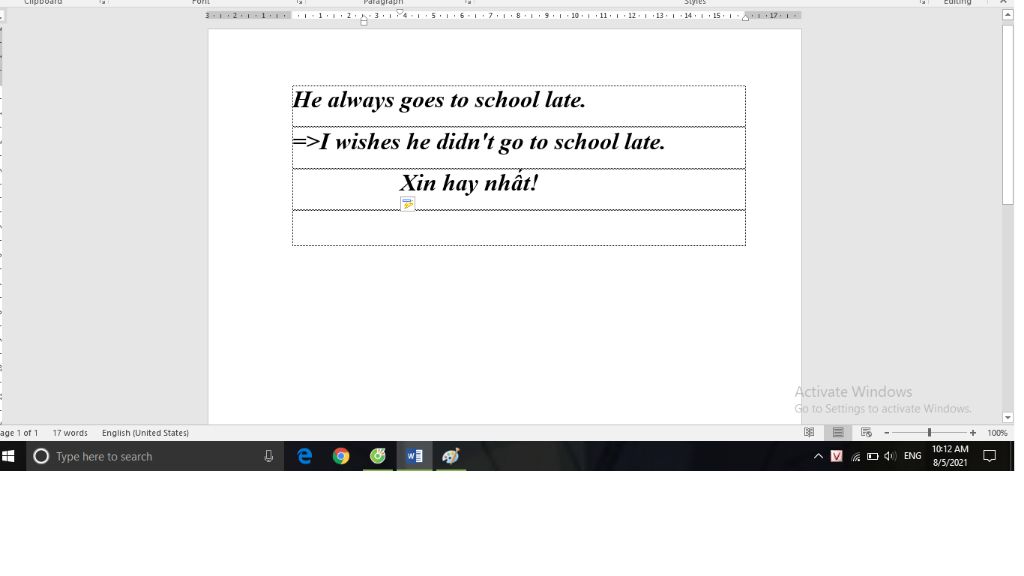Click the zoom in plus button
Viewport: 1024px width, 576px height.
[x=972, y=433]
